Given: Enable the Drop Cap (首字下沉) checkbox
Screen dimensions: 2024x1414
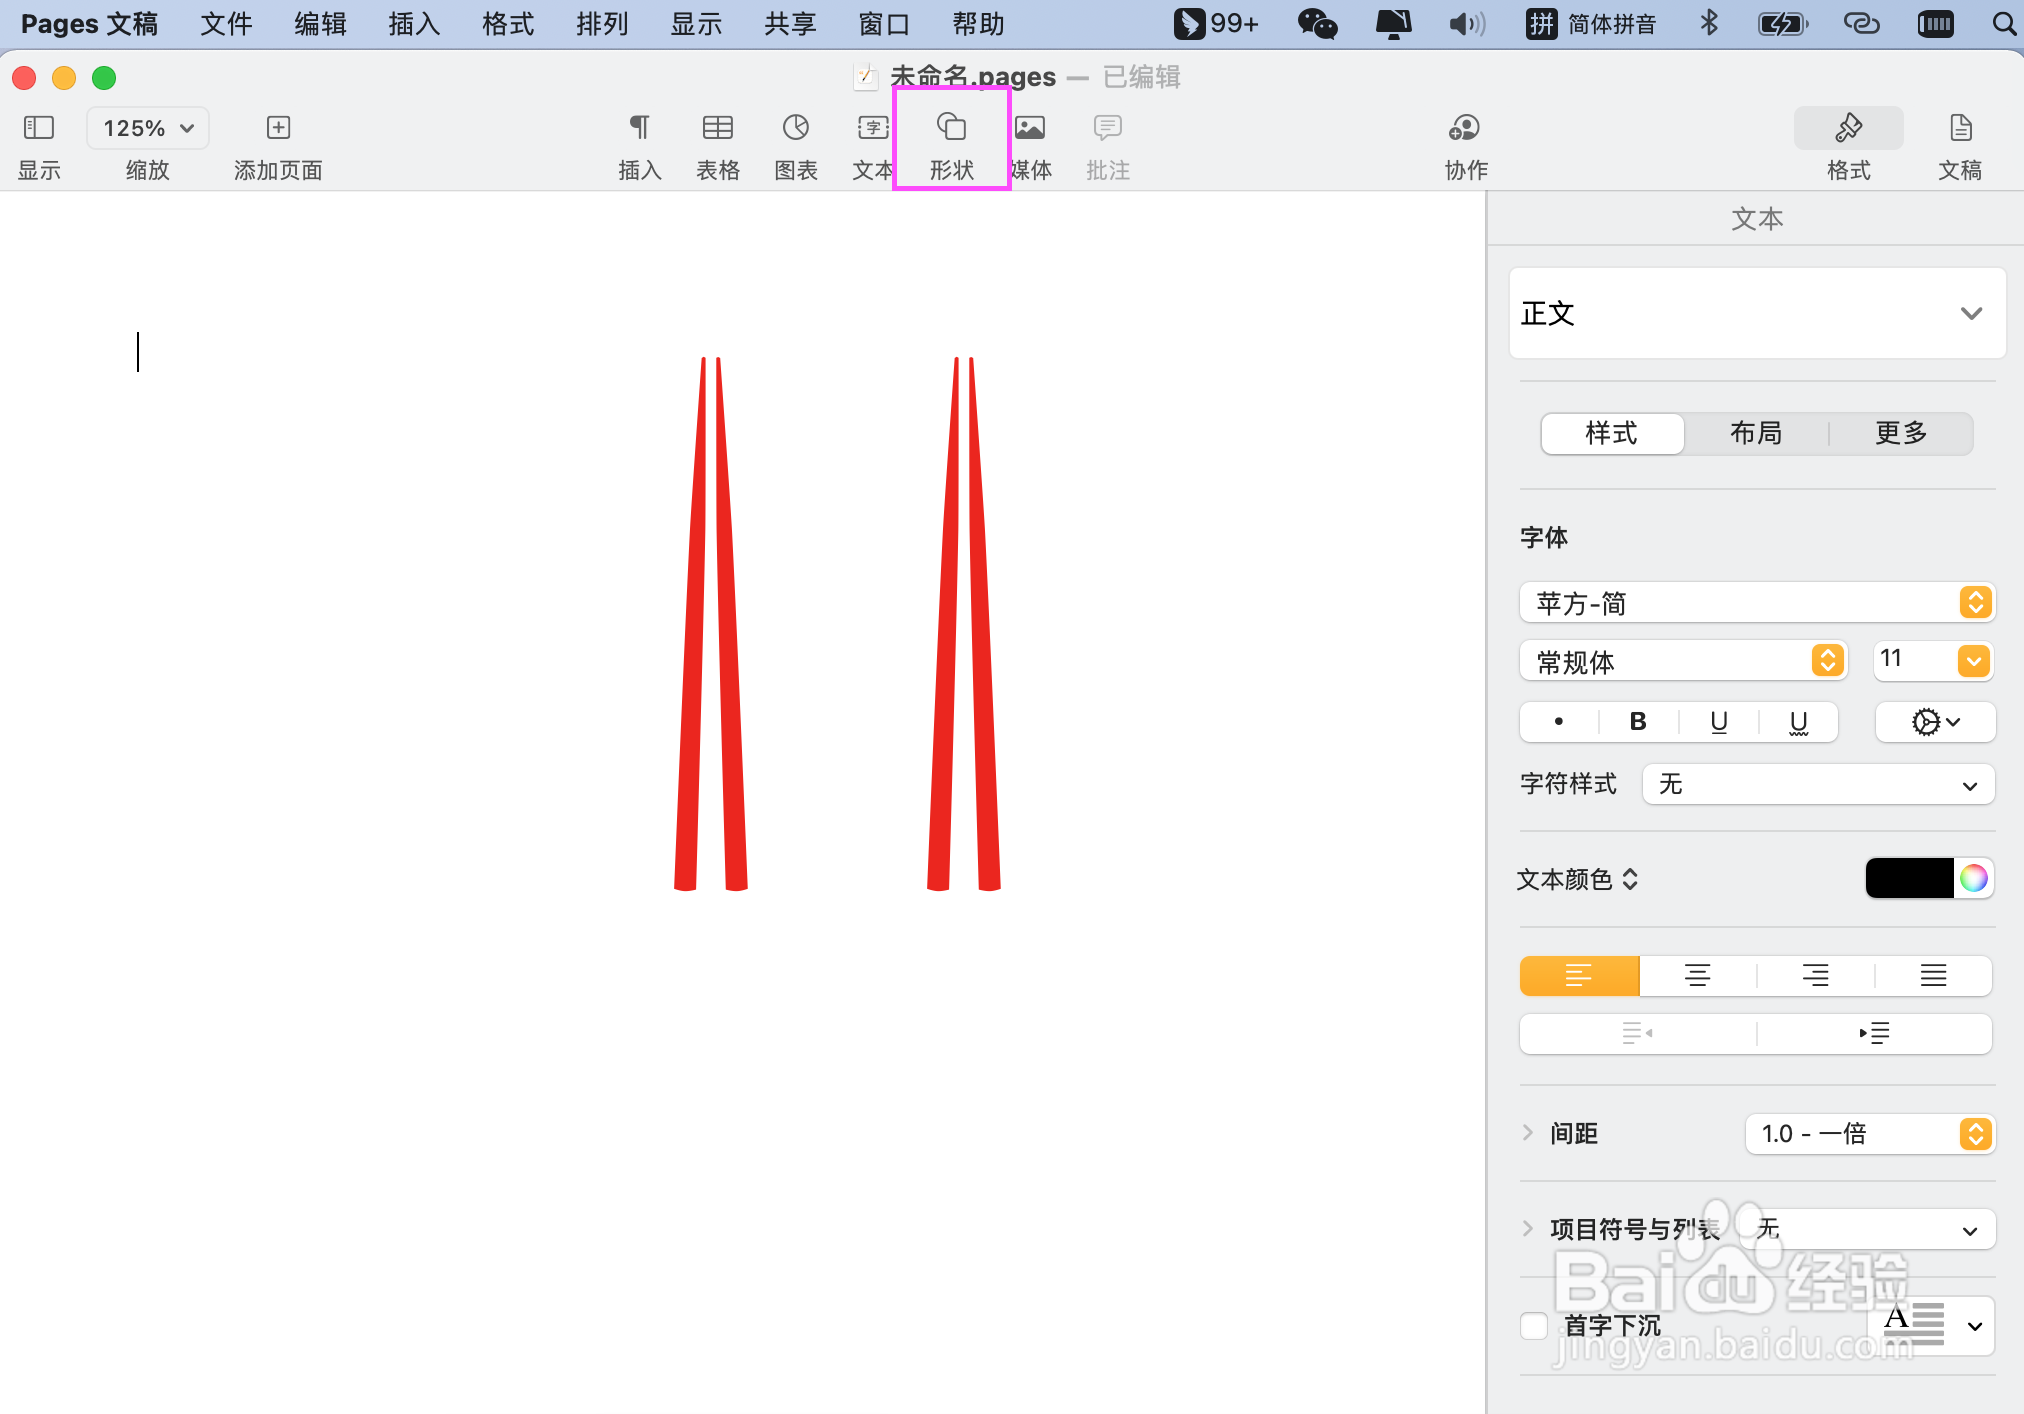Looking at the screenshot, I should (x=1534, y=1326).
